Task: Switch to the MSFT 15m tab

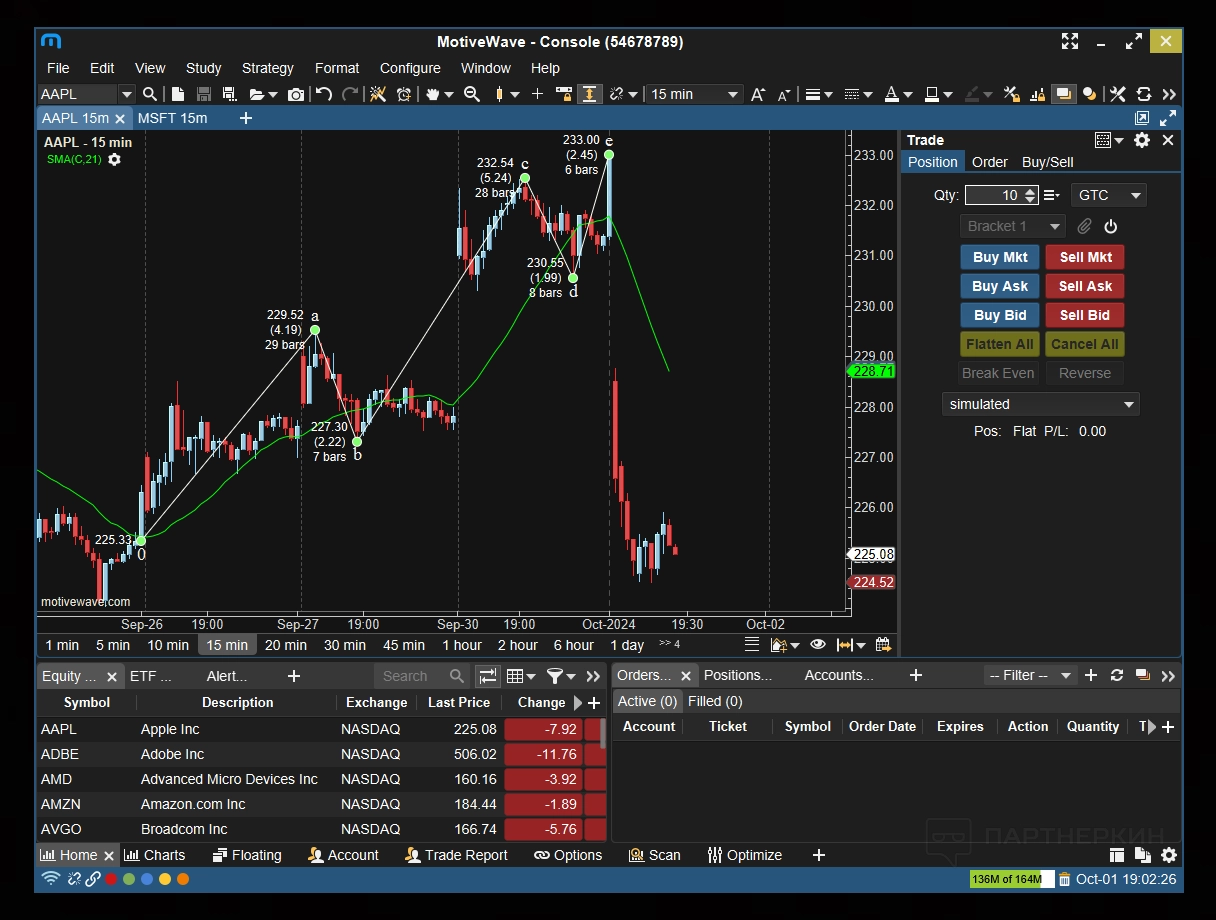Action: pos(172,118)
